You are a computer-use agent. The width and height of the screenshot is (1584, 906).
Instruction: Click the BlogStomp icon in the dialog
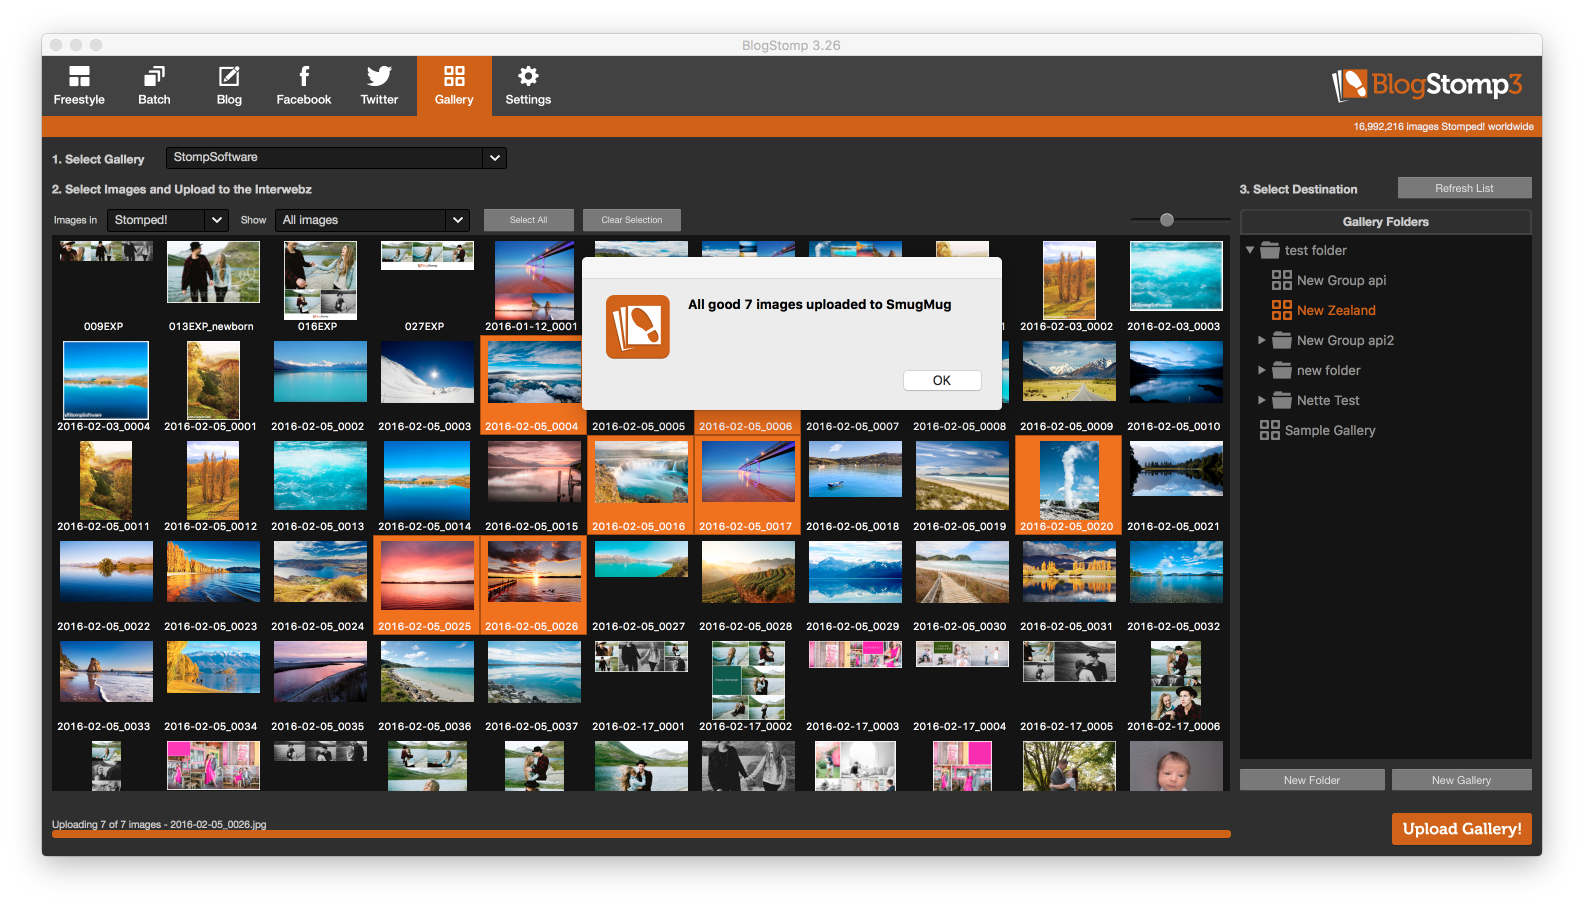pyautogui.click(x=638, y=327)
